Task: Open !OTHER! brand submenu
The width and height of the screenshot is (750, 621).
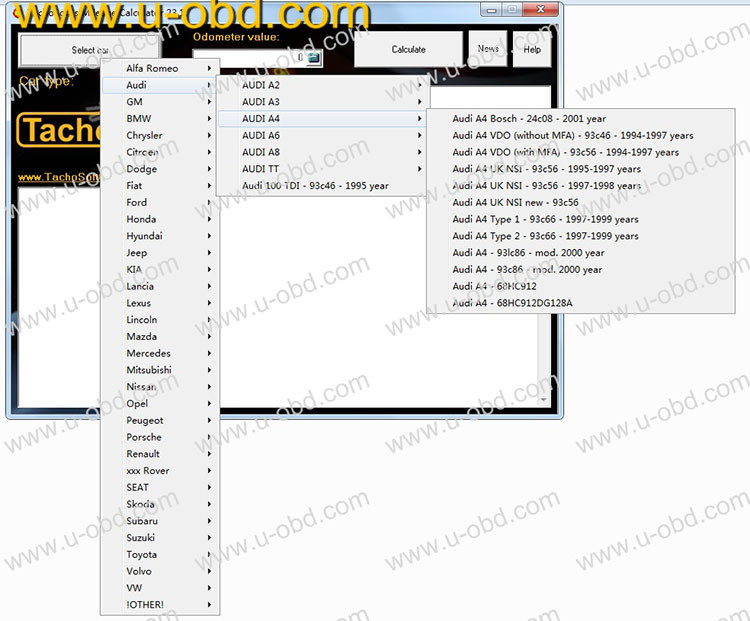Action: click(x=160, y=604)
